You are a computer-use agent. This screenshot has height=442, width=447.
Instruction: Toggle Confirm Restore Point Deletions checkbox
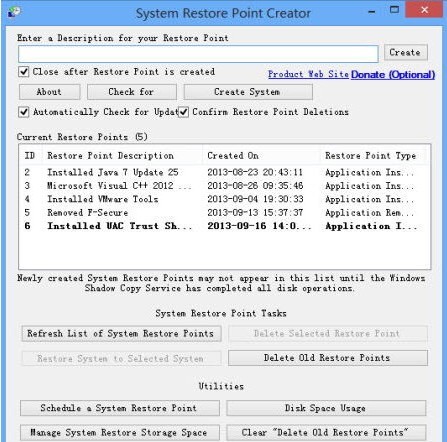tap(183, 112)
